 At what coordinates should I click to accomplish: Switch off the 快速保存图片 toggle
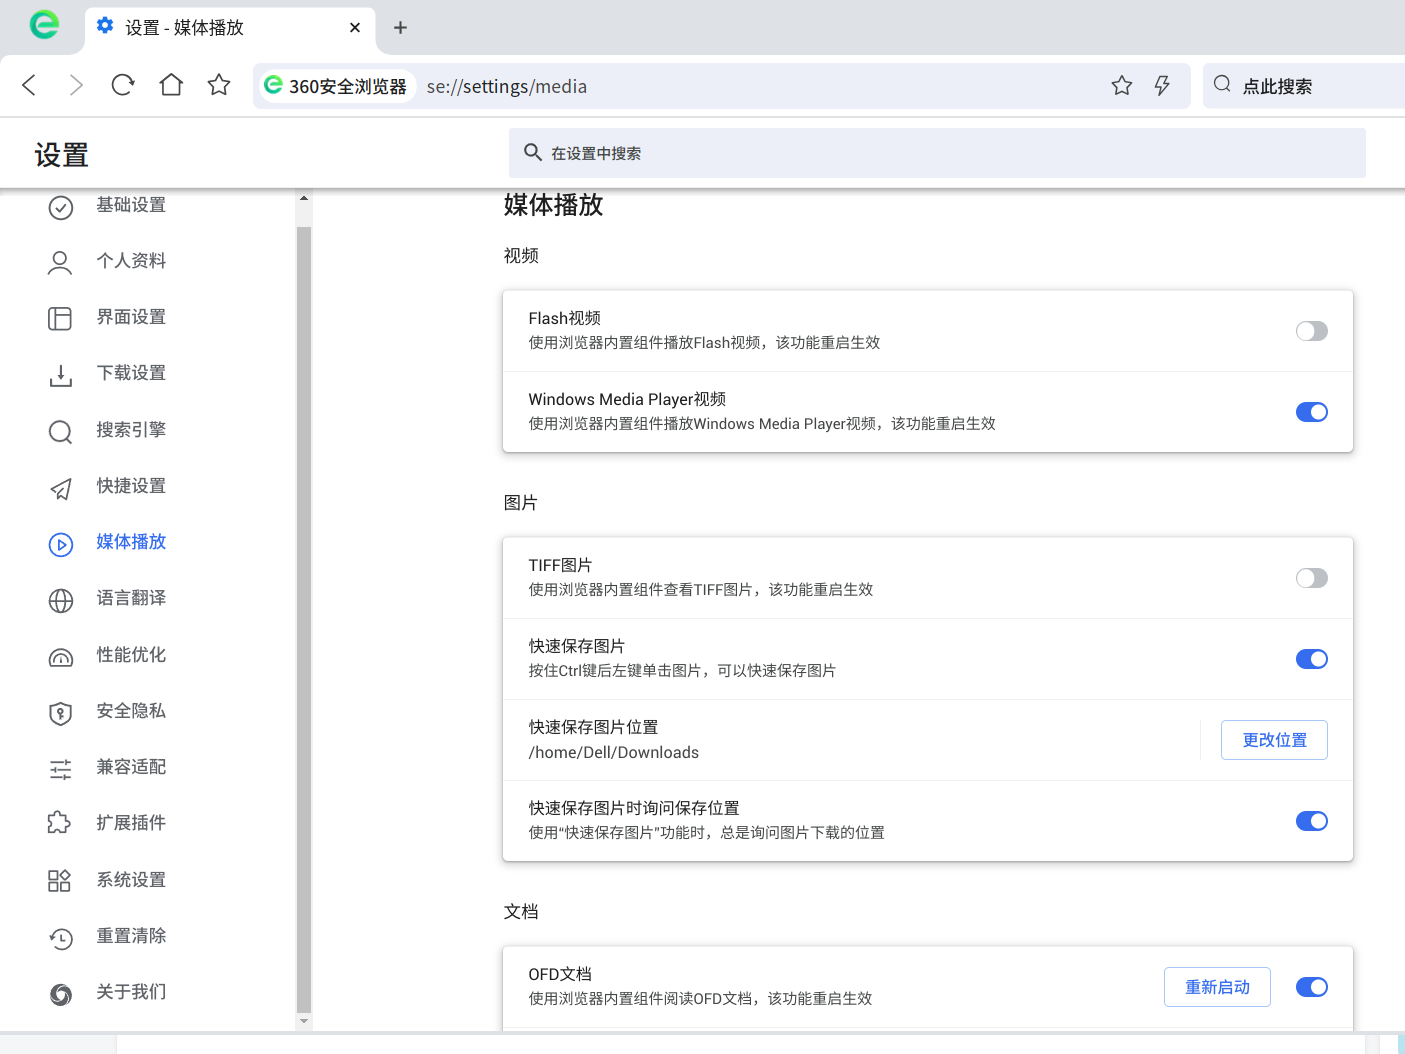[1311, 659]
